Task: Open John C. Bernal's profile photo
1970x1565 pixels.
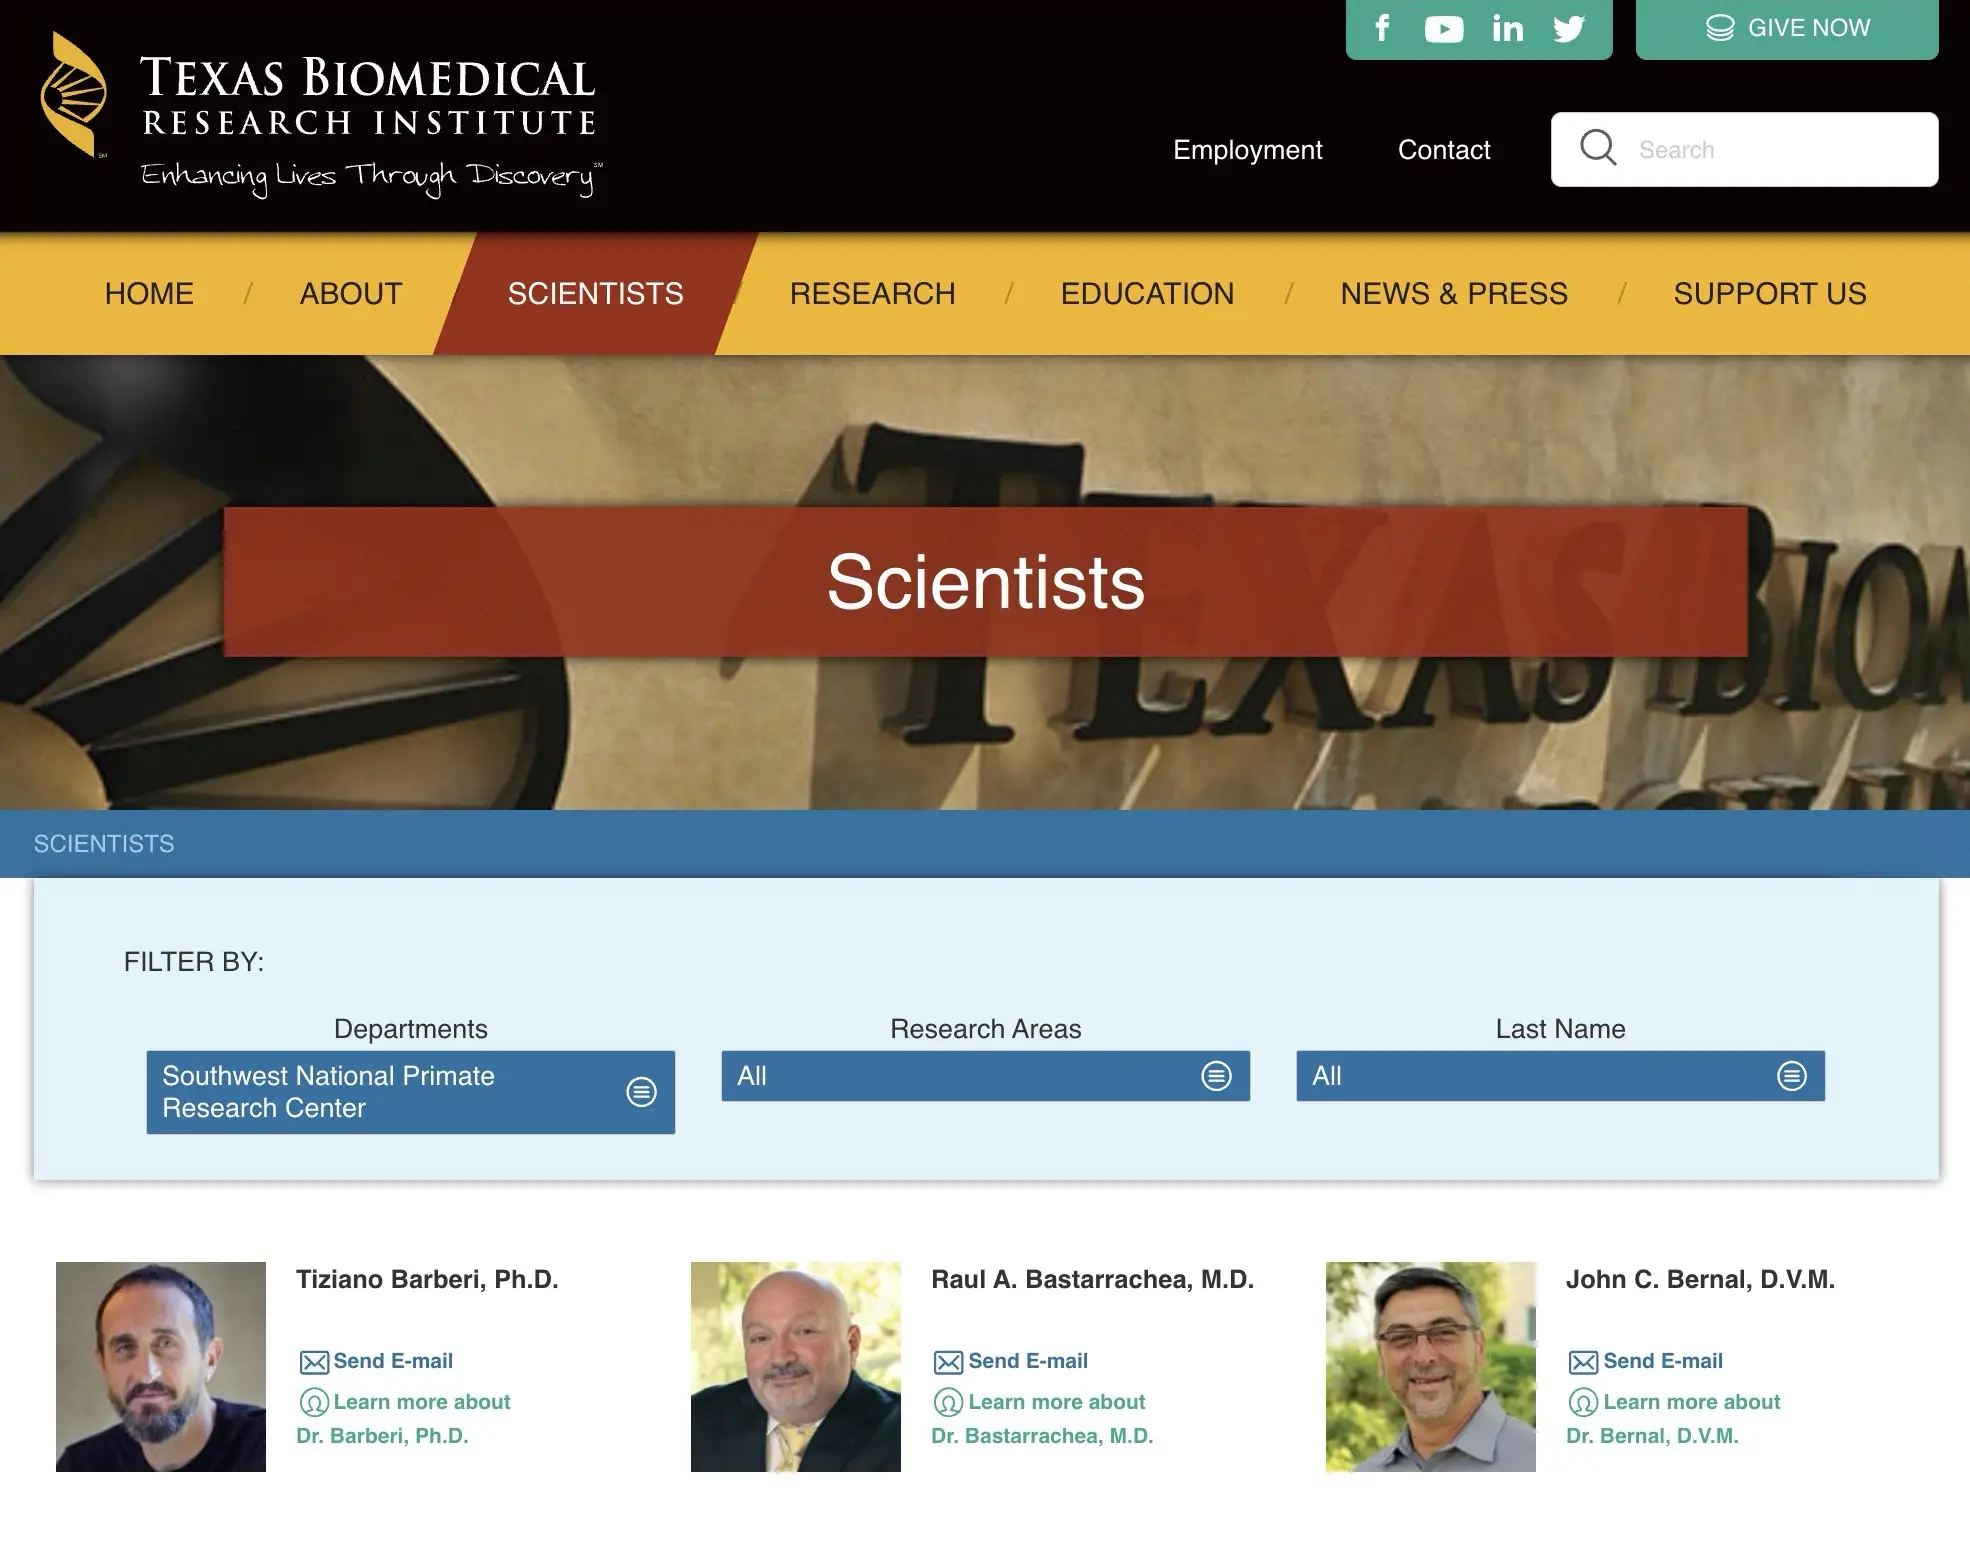Action: coord(1431,1367)
